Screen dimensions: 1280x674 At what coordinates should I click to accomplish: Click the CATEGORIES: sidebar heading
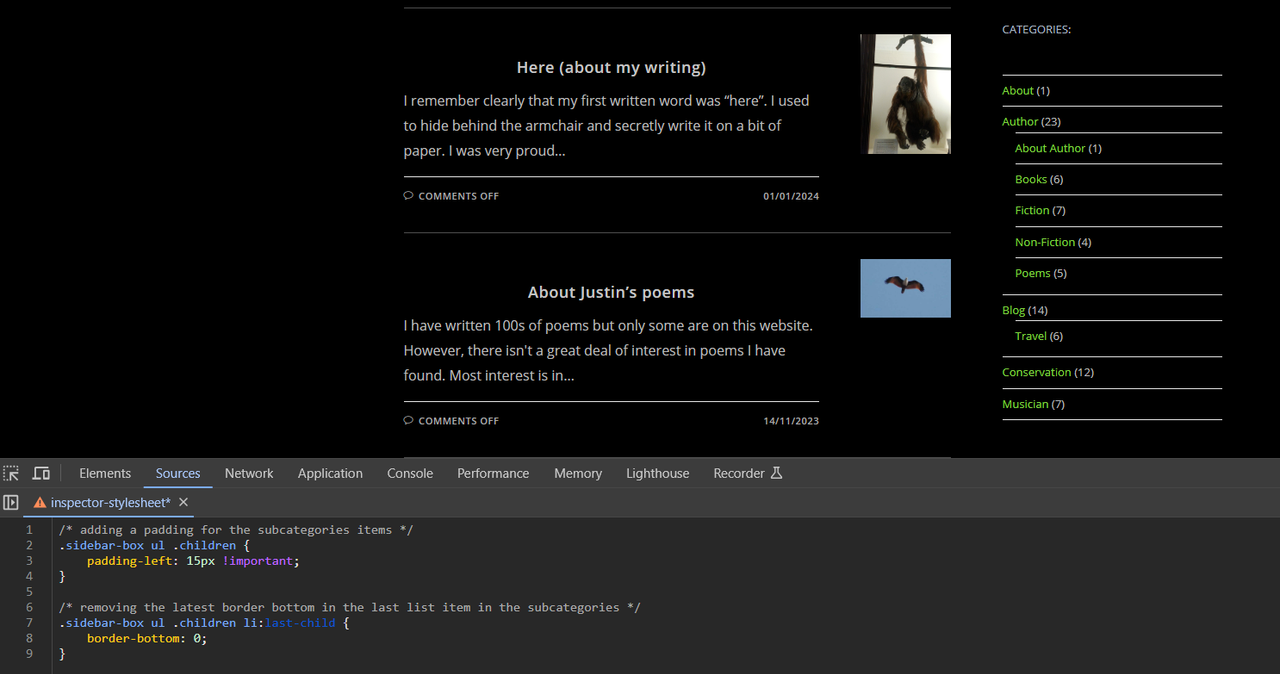(1036, 29)
